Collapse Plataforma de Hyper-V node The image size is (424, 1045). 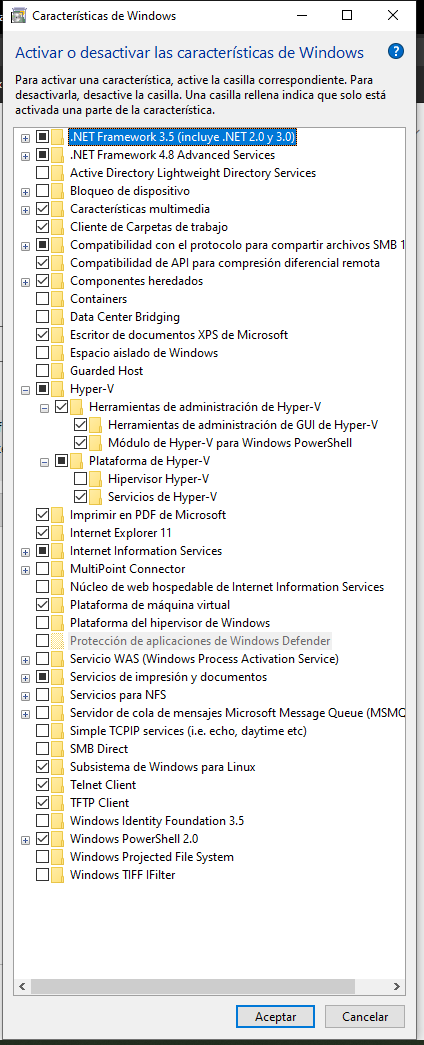click(45, 462)
